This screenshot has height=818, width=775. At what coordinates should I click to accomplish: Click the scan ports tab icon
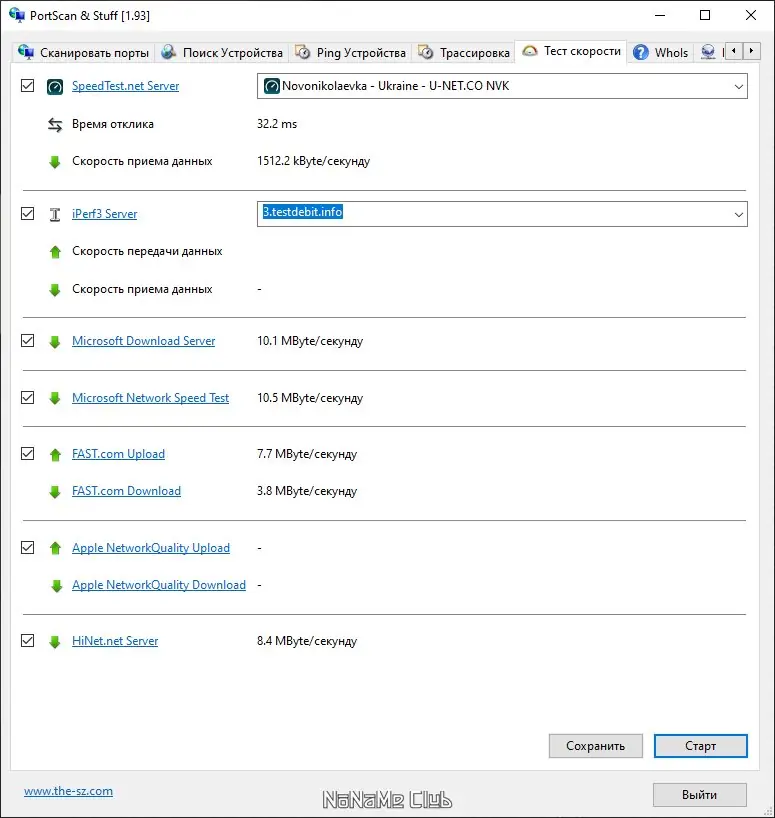pyautogui.click(x=26, y=52)
